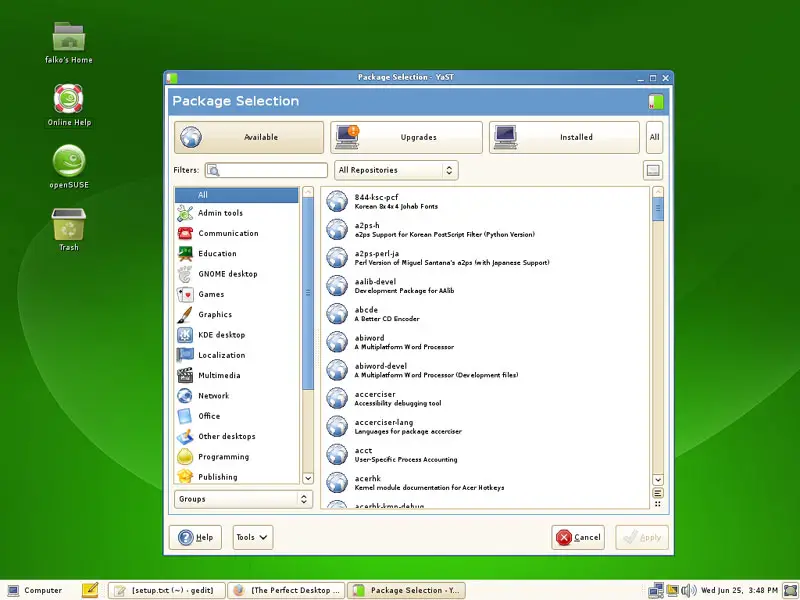Viewport: 800px width, 600px height.
Task: Click the network monitor tray icon
Action: tap(656, 590)
